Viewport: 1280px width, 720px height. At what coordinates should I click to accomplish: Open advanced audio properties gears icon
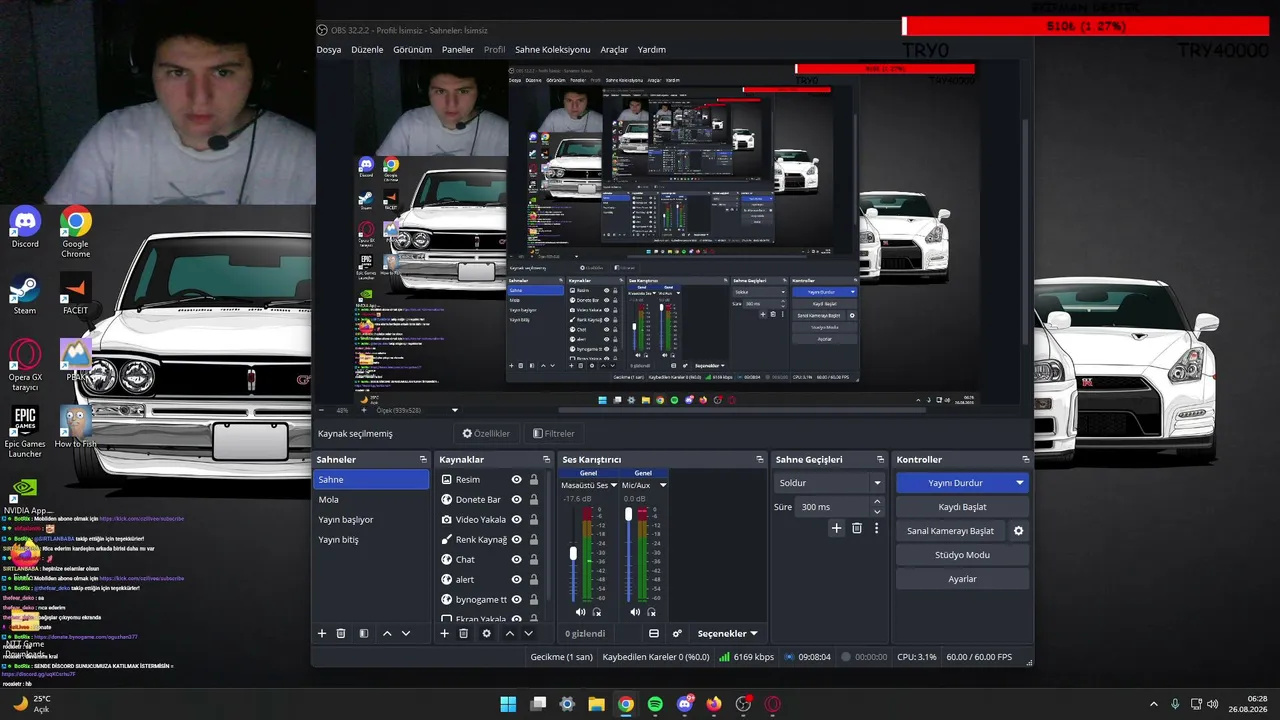click(677, 633)
